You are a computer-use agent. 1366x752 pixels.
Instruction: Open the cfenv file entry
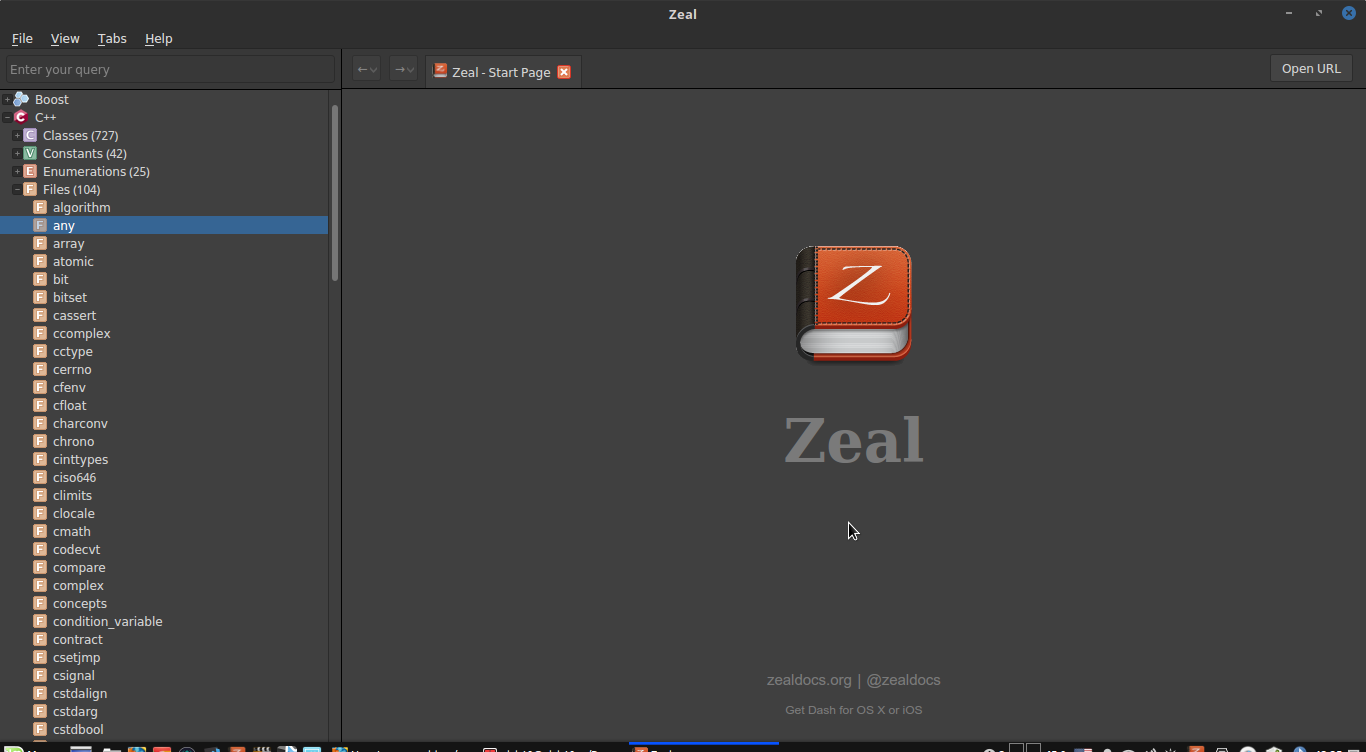[x=70, y=387]
